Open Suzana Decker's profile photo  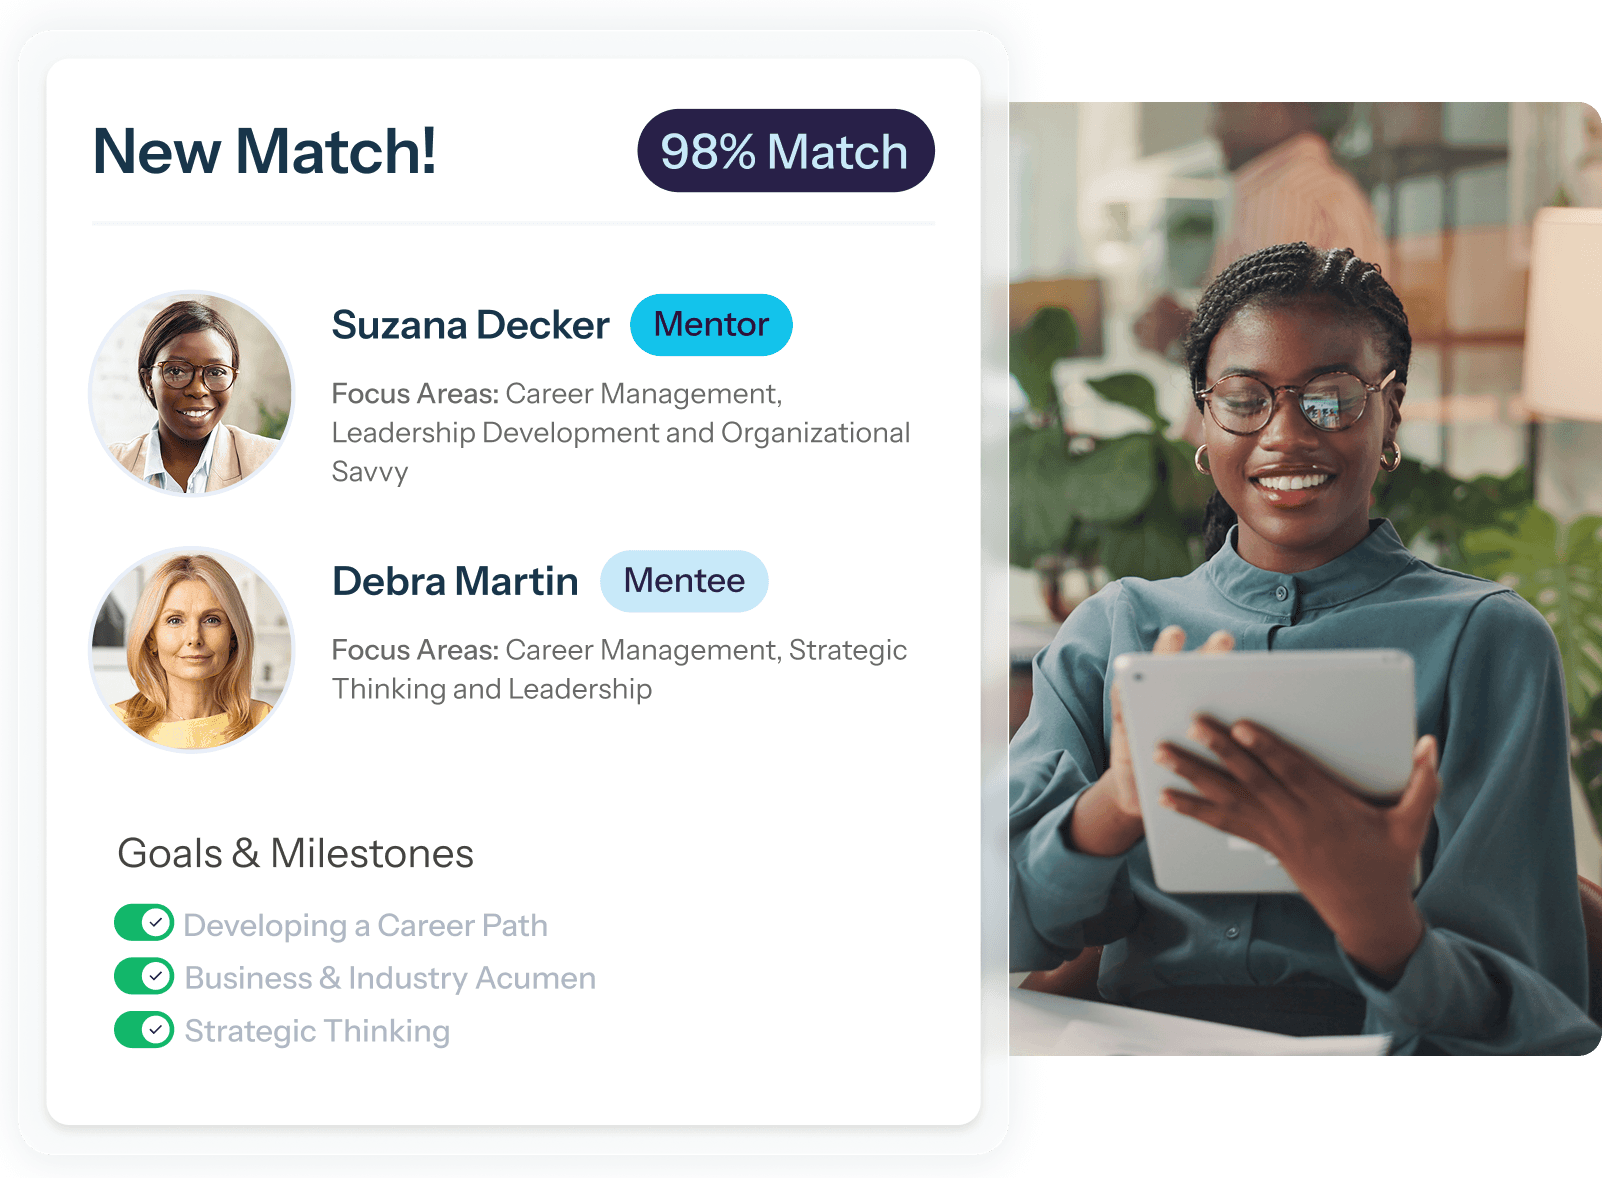click(x=192, y=393)
